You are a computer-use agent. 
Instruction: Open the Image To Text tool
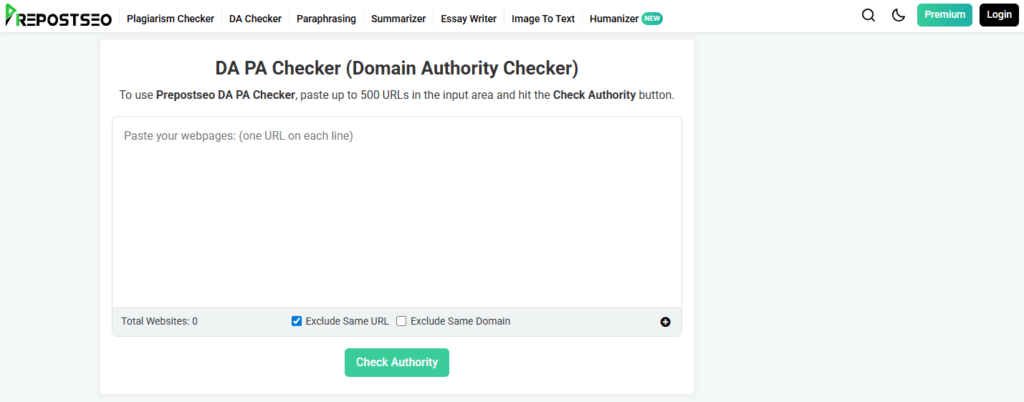(x=543, y=18)
